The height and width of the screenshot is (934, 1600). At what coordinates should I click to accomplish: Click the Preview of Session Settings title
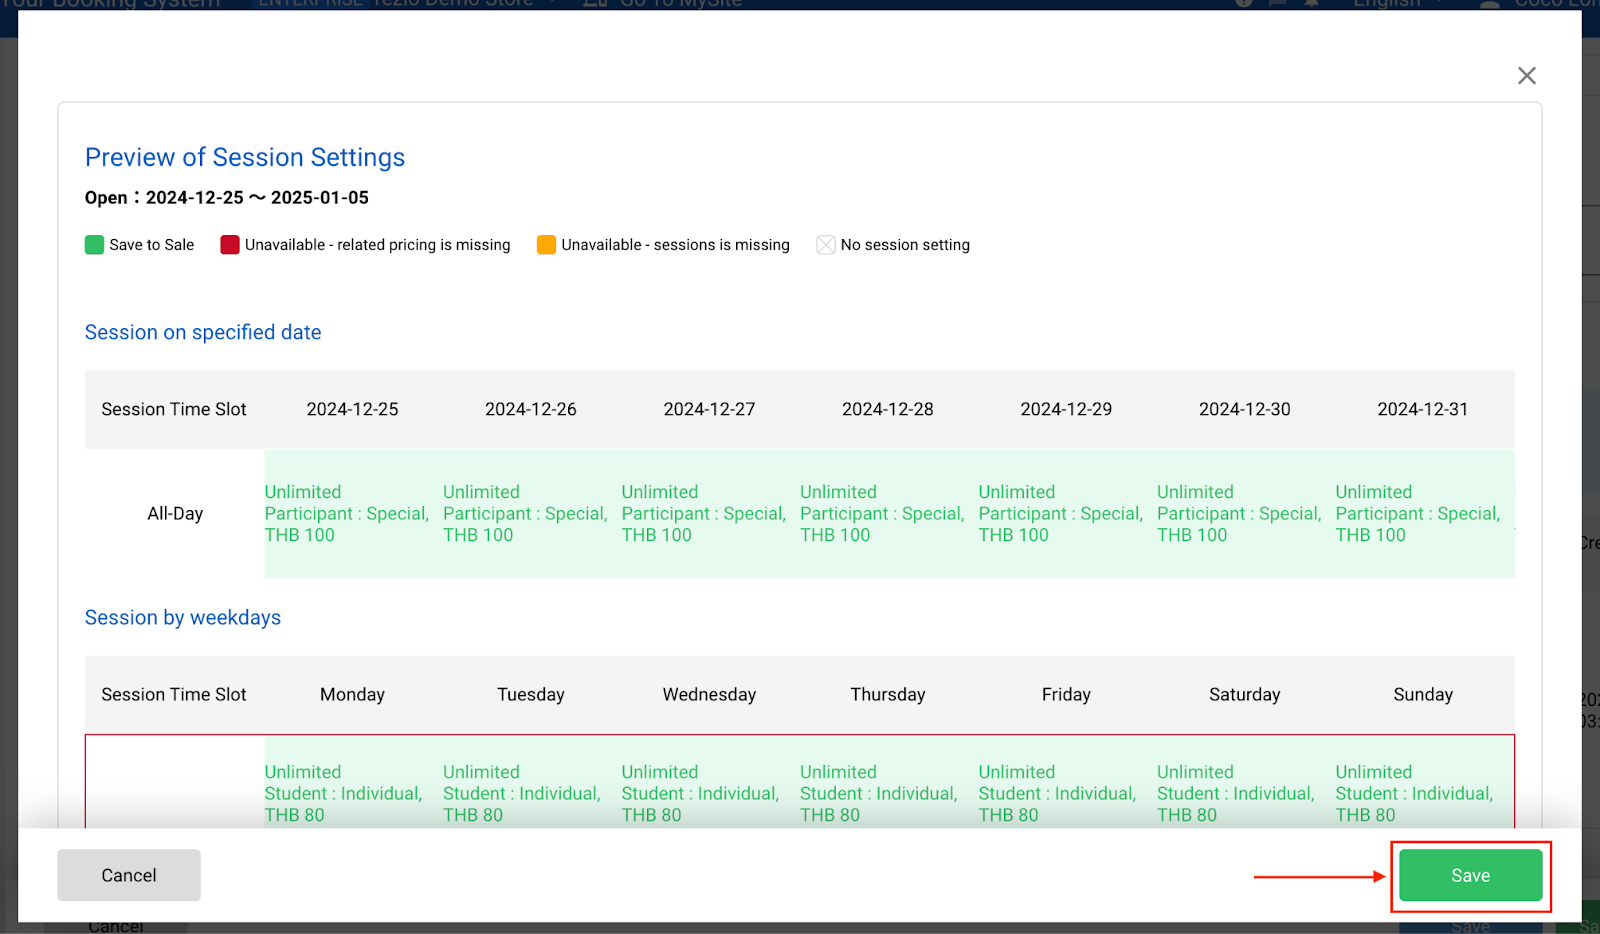(x=245, y=157)
